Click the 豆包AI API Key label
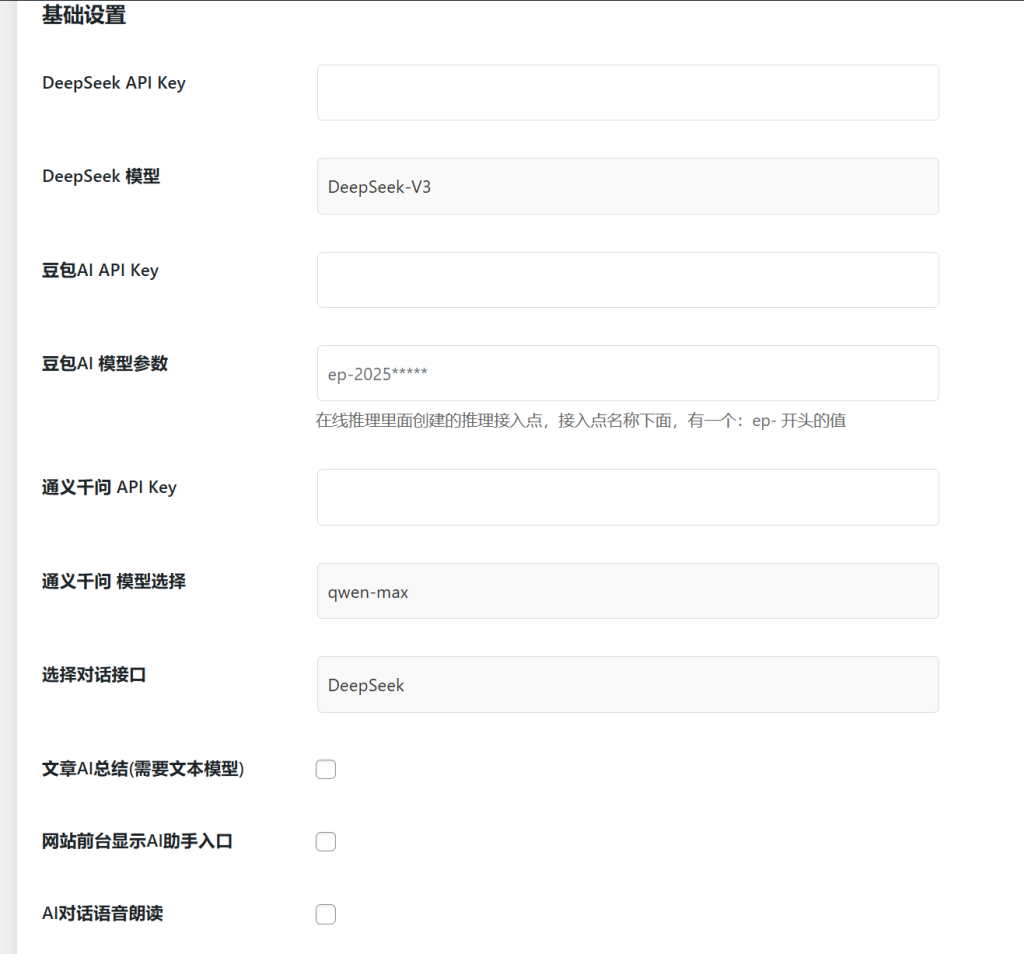This screenshot has width=1024, height=954. pos(100,270)
